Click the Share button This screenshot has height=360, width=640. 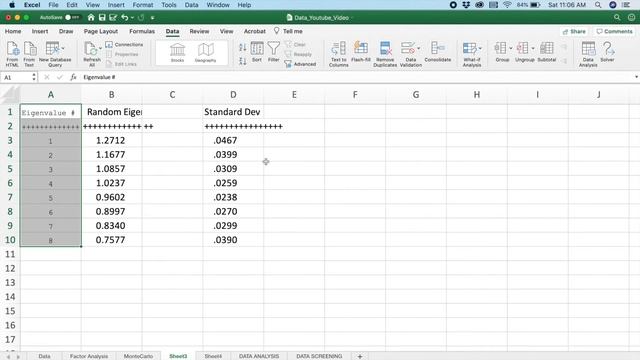[574, 31]
